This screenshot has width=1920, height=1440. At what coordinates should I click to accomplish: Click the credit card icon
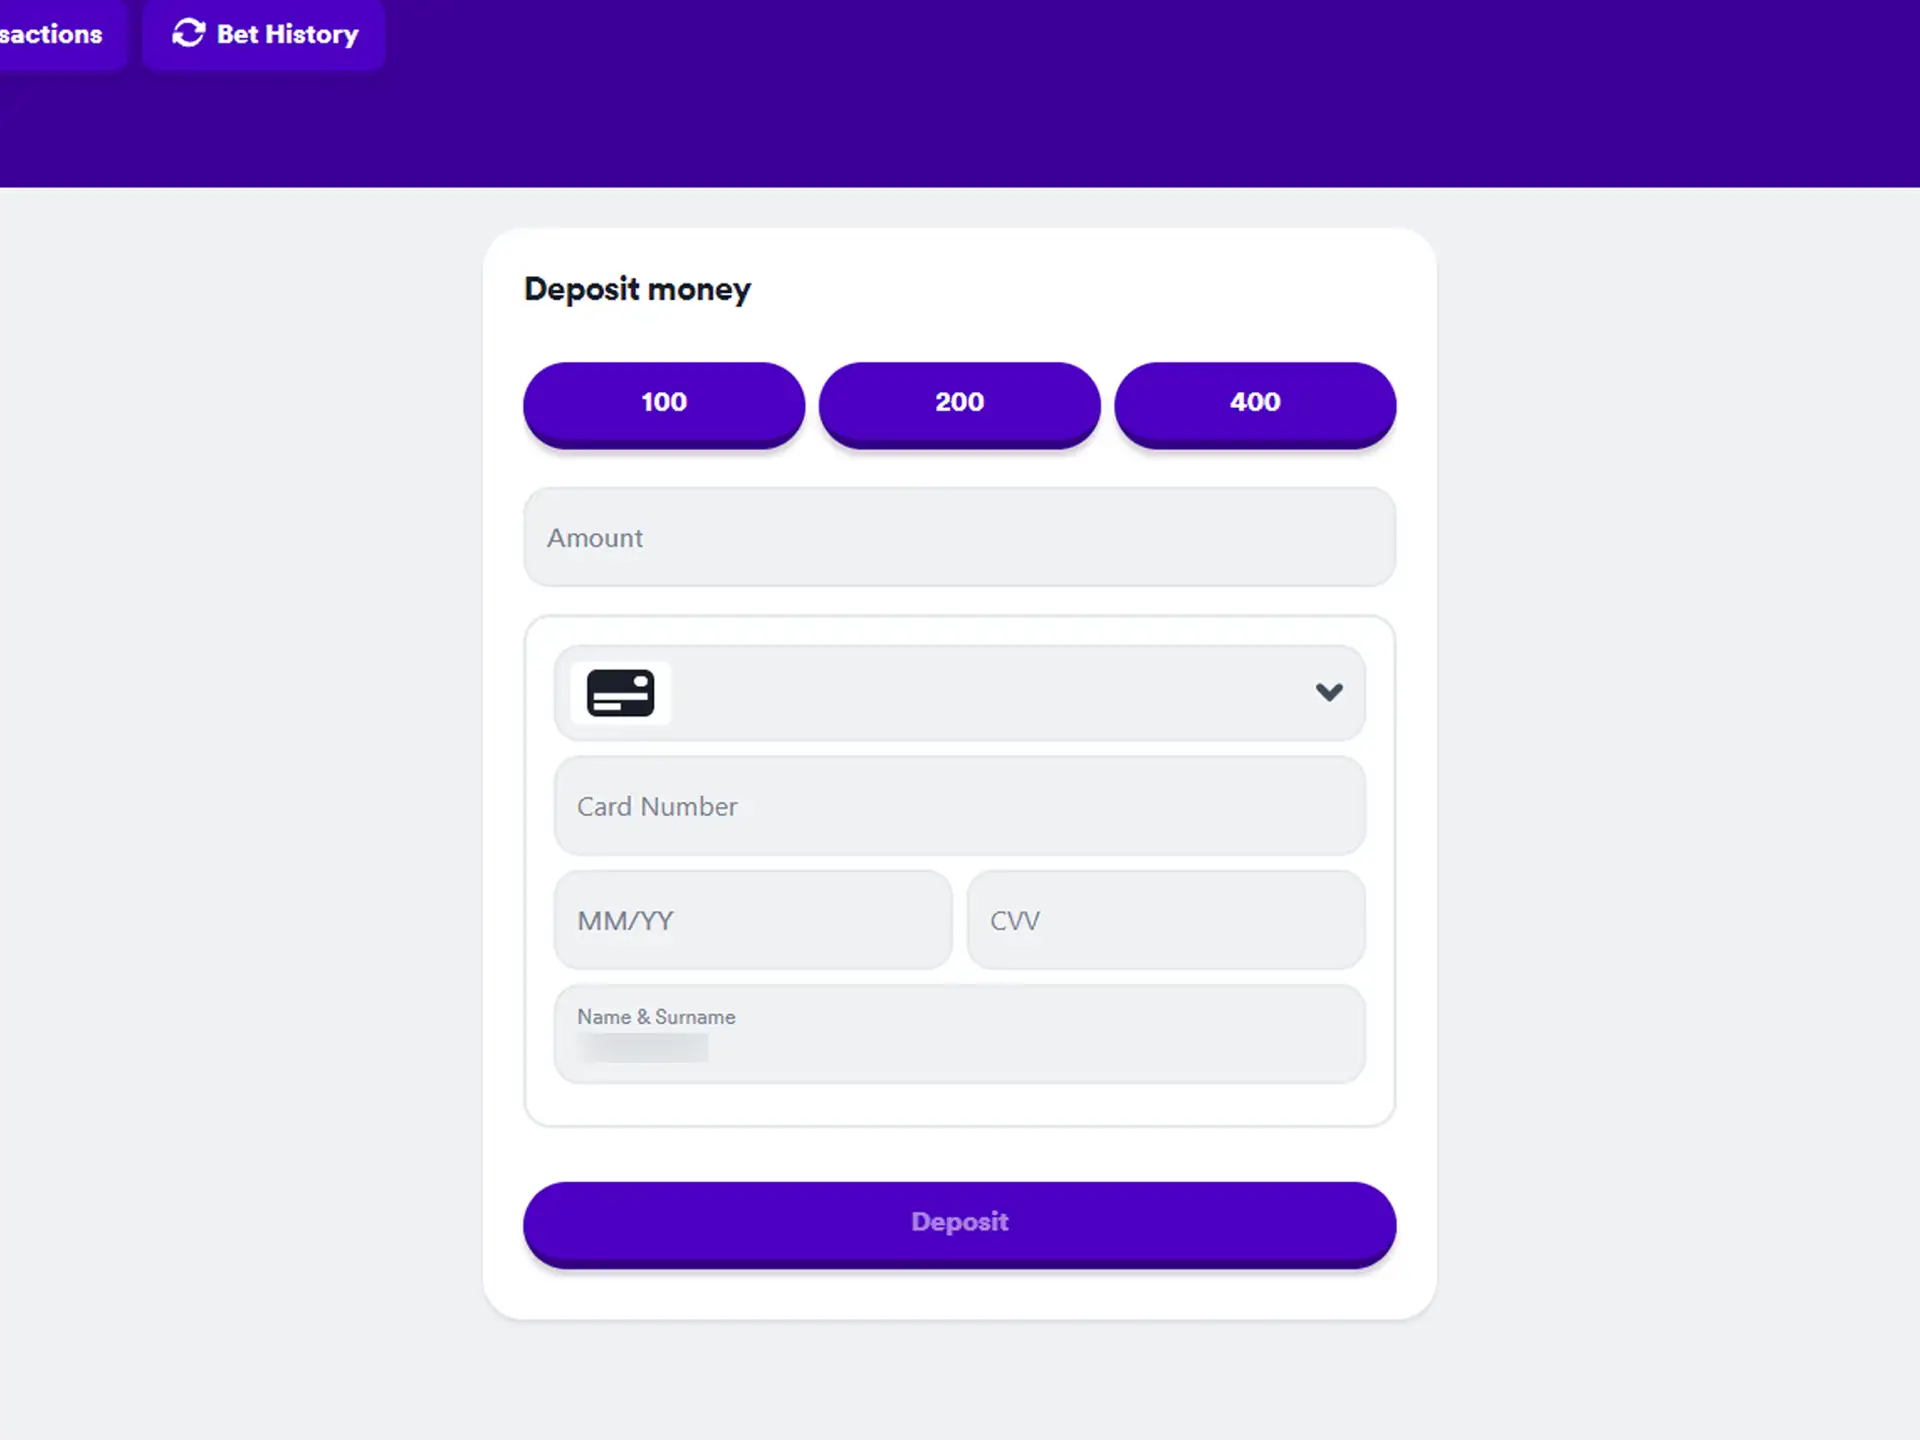[x=621, y=691]
